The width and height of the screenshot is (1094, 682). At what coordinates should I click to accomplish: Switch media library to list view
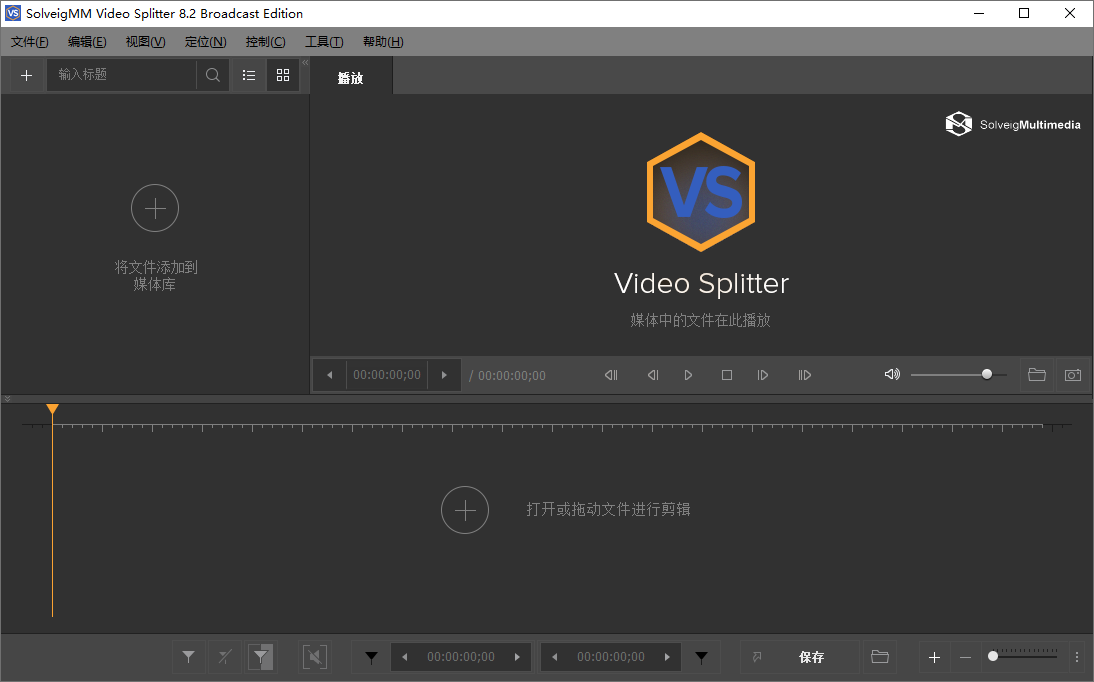click(248, 74)
